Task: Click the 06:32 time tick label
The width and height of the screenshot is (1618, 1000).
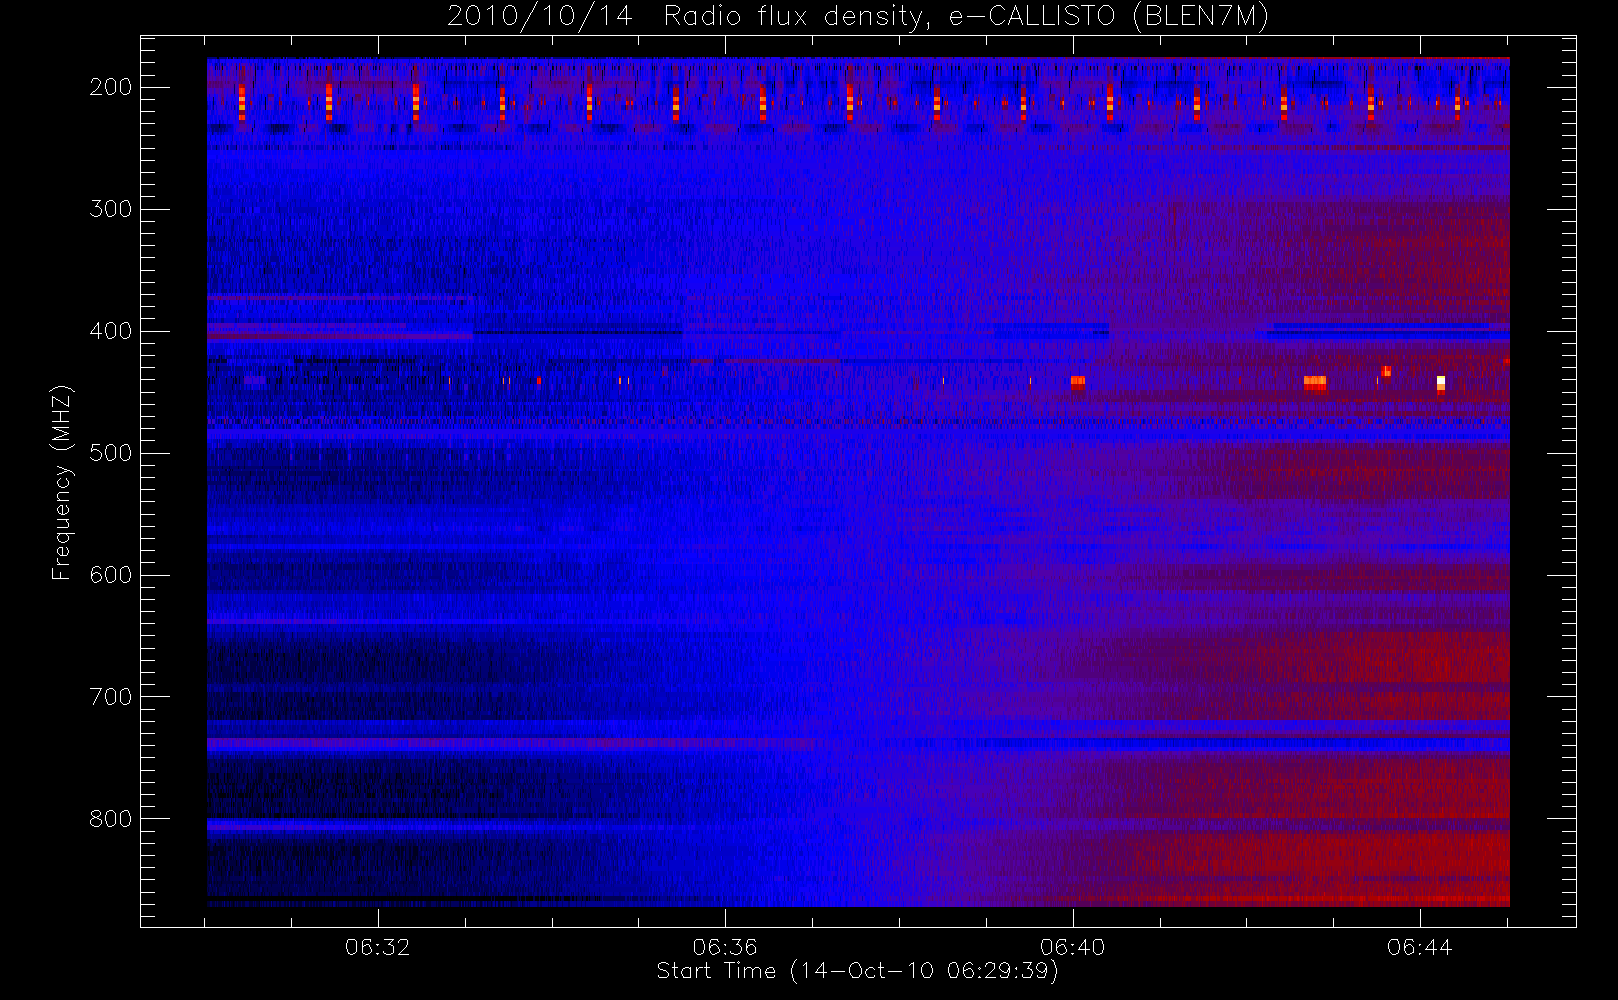Action: point(377,946)
